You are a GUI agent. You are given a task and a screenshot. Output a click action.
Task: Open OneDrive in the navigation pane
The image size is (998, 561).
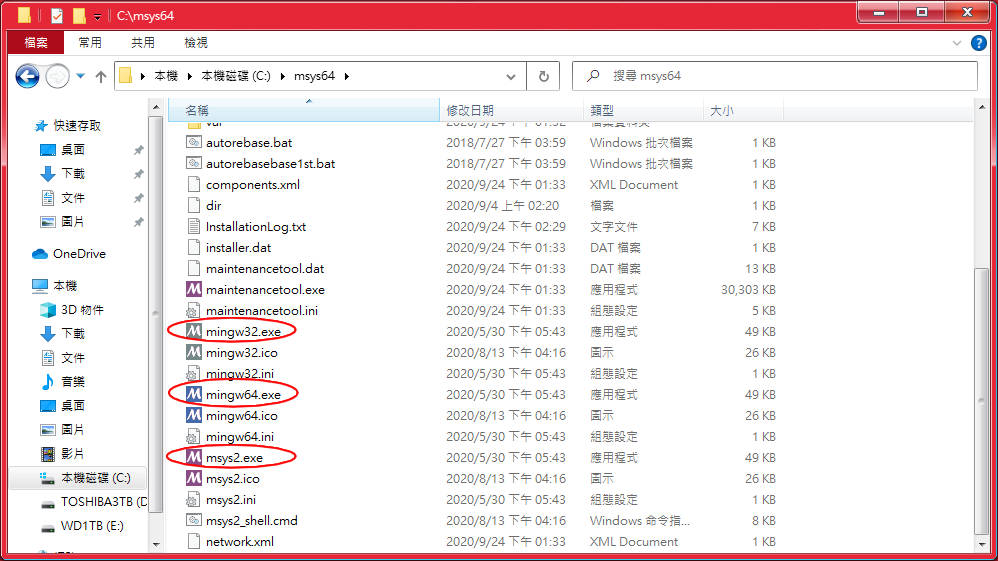[69, 253]
